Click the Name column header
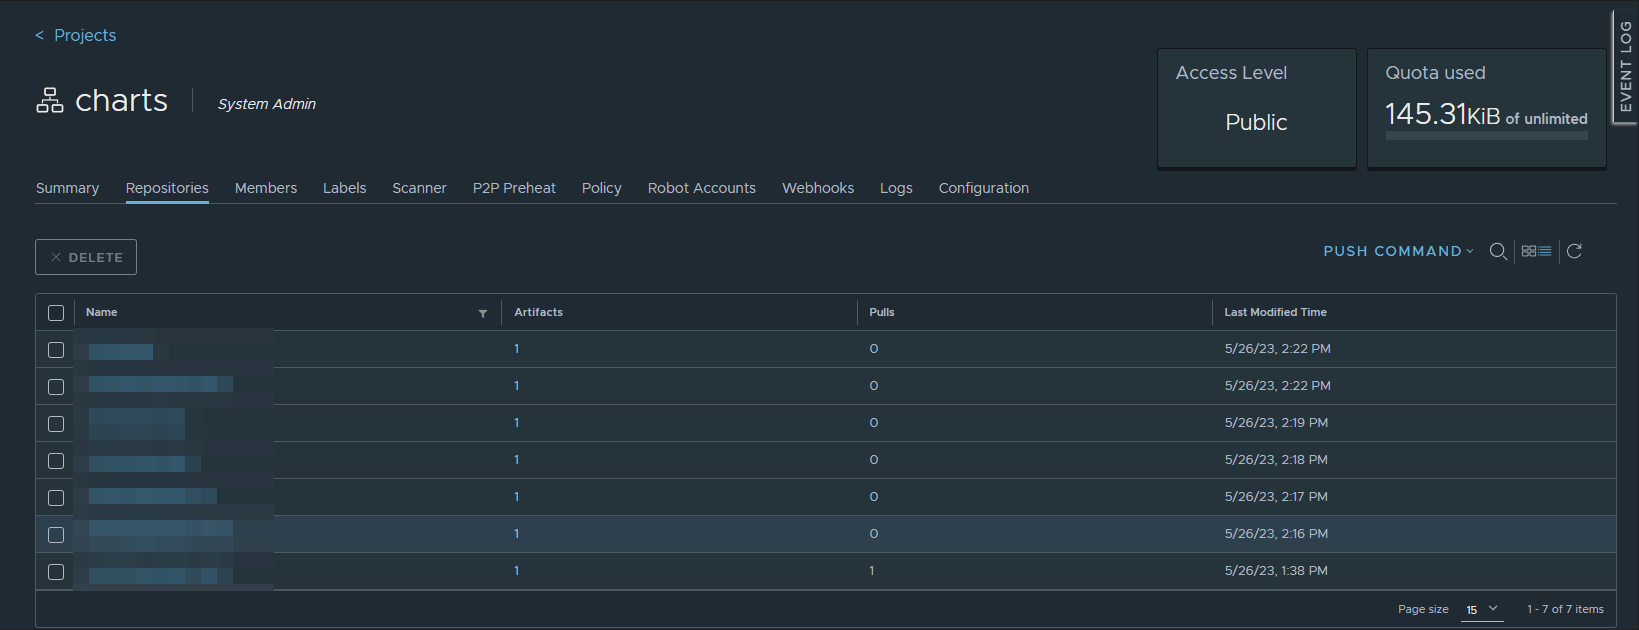1639x630 pixels. tap(101, 312)
